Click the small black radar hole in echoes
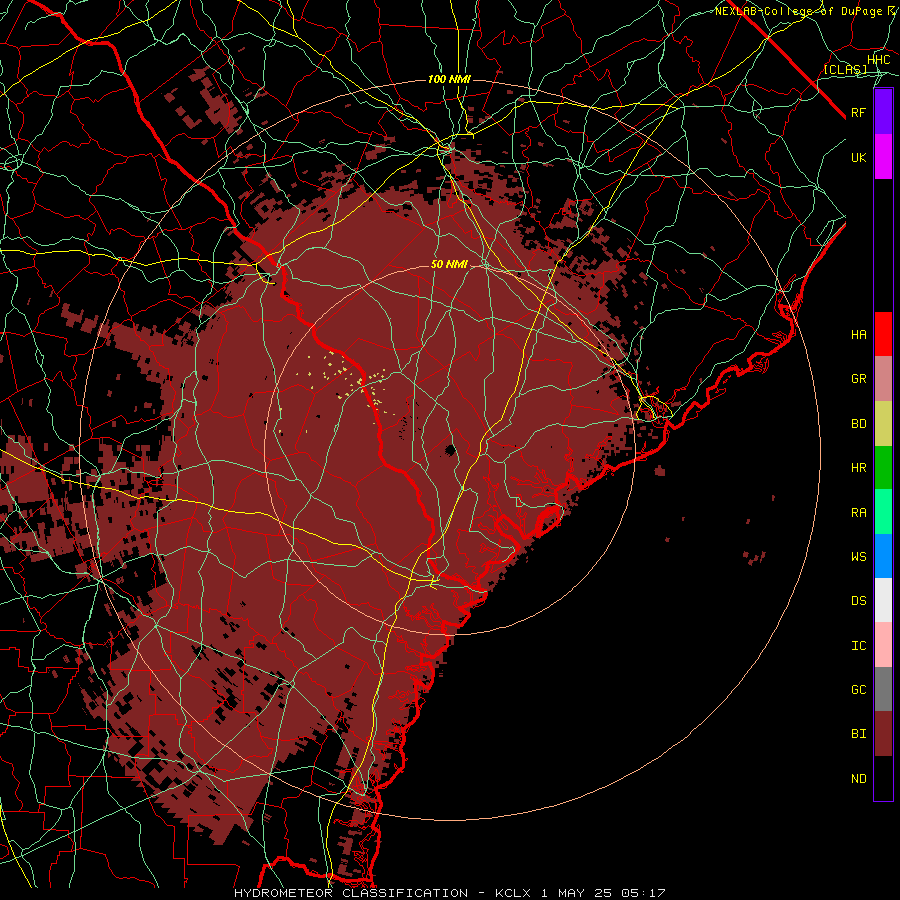The height and width of the screenshot is (900, 900). (450, 449)
